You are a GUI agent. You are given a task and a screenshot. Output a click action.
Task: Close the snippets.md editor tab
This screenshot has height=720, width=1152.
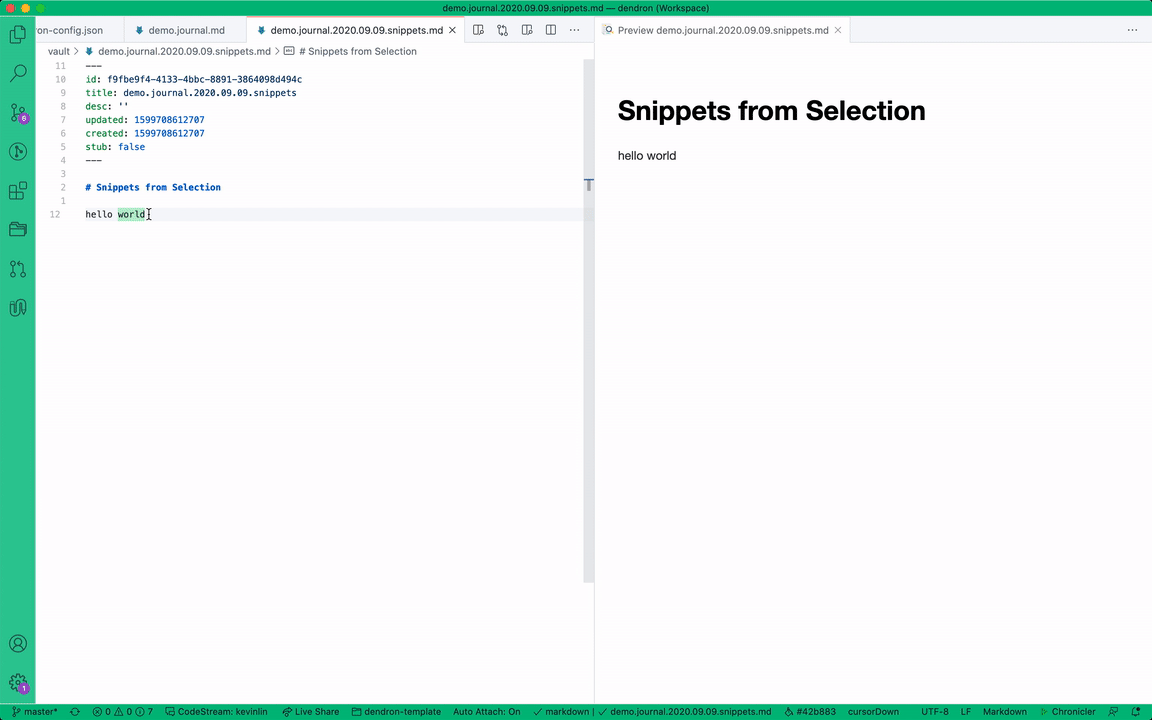453,30
